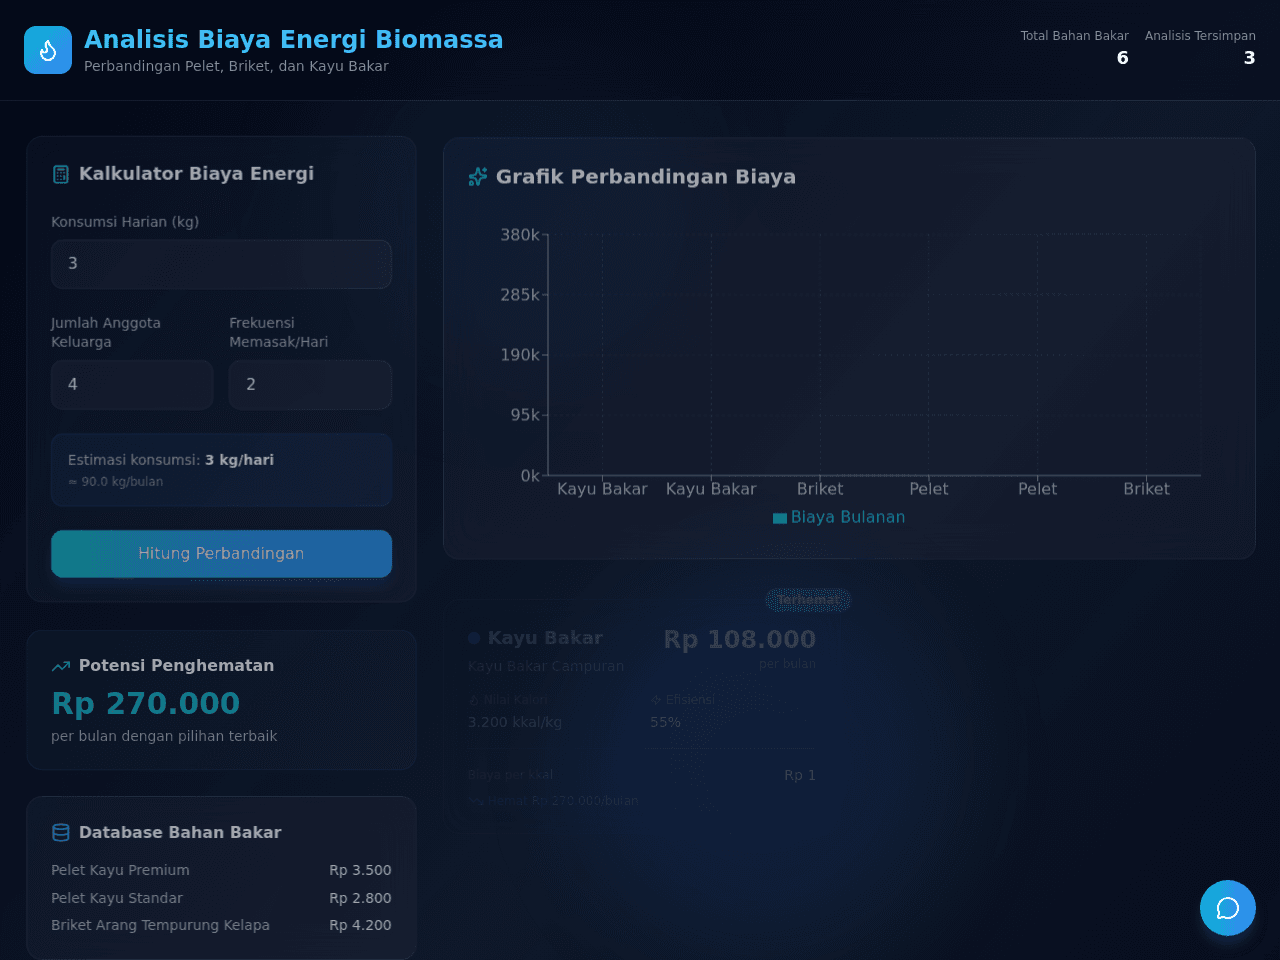The height and width of the screenshot is (960, 1280).
Task: Click the database icon beside Database Bahan Bakar
Action: [61, 833]
